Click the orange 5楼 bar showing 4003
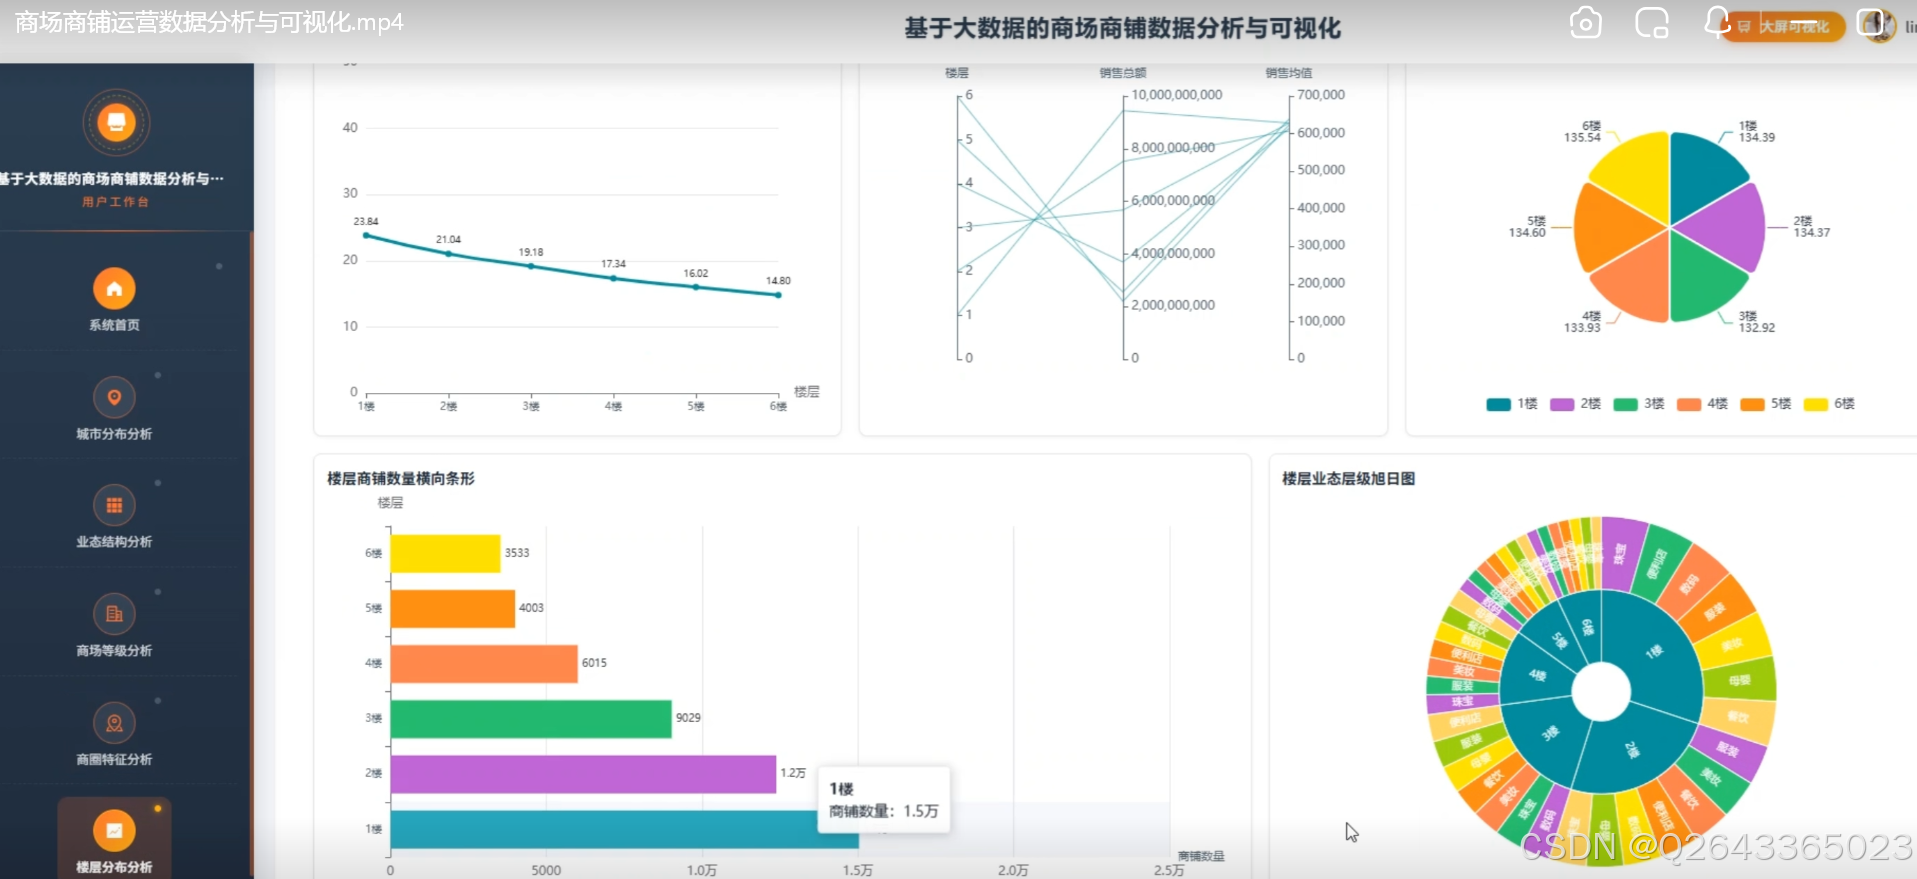 click(453, 608)
